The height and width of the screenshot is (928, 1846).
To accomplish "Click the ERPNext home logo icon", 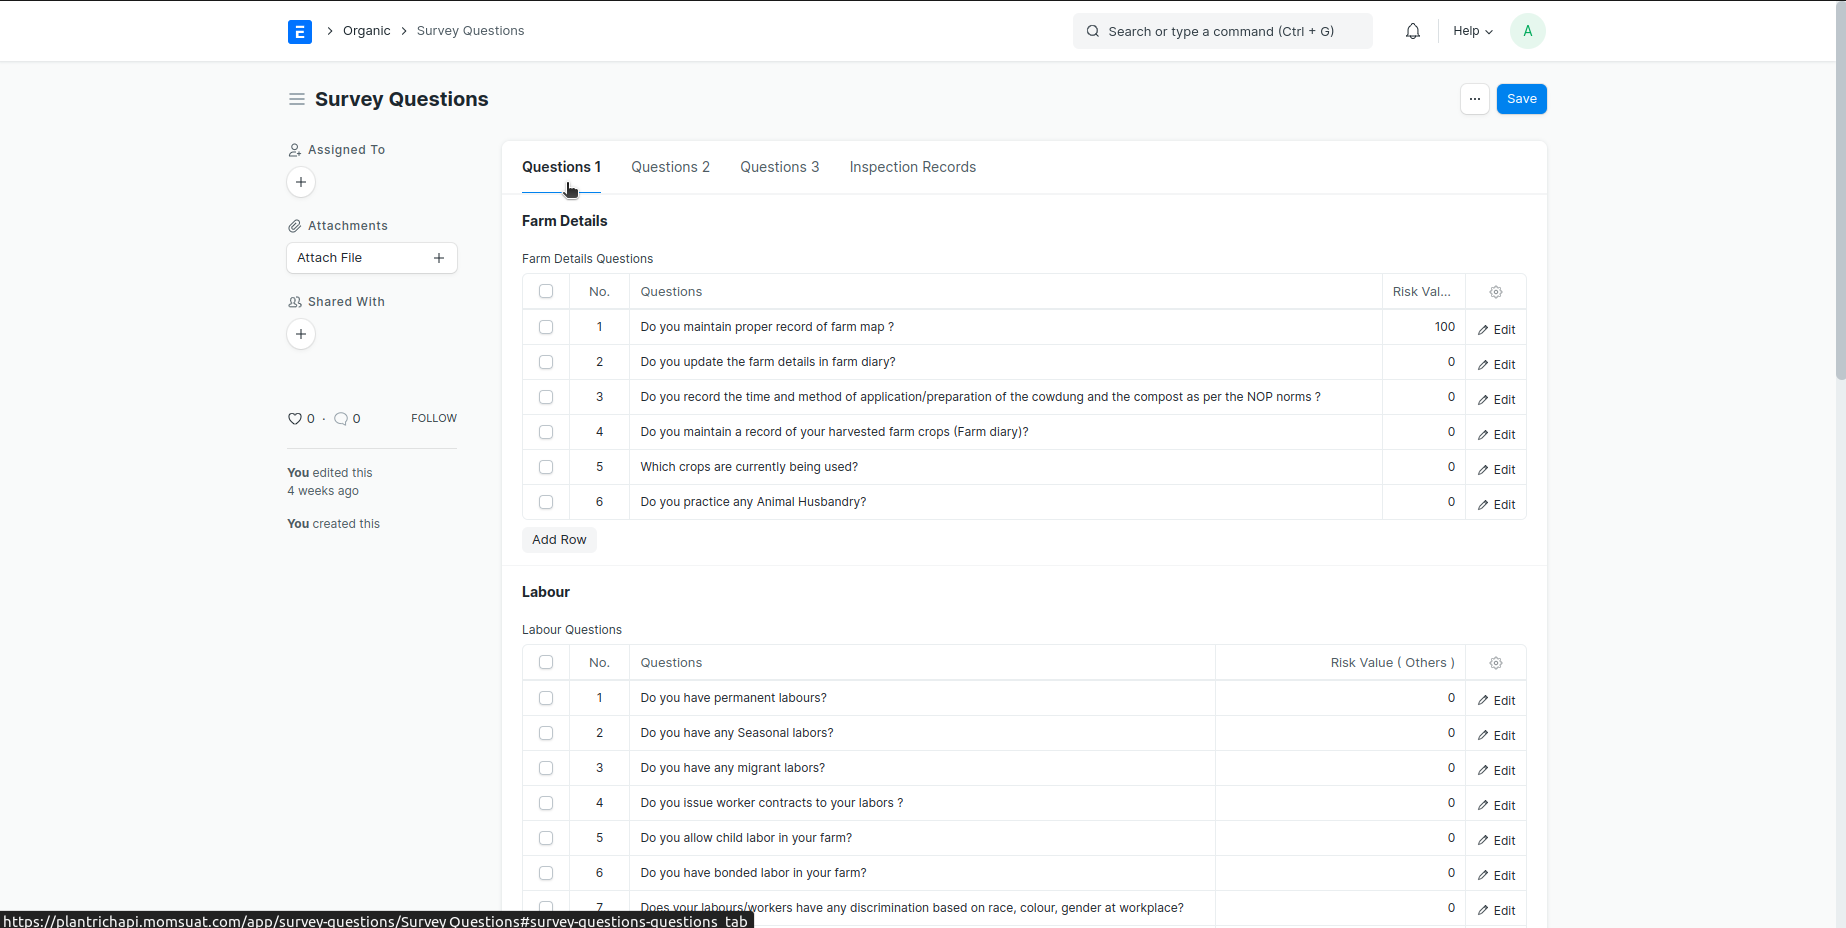I will (299, 32).
